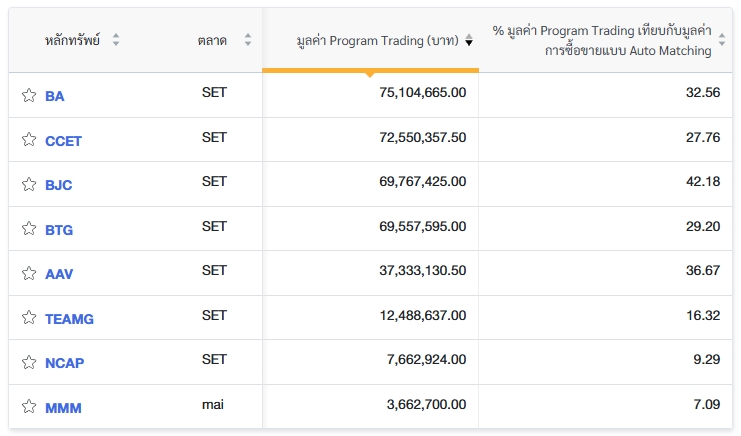
Task: Click the star icon beside AAV
Action: [x=29, y=274]
